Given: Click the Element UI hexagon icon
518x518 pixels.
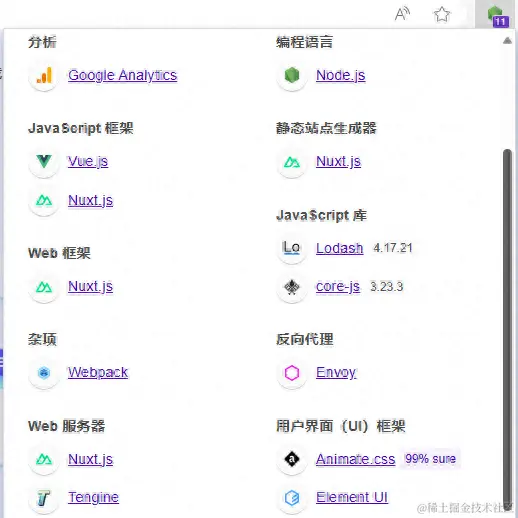Looking at the screenshot, I should pos(292,498).
